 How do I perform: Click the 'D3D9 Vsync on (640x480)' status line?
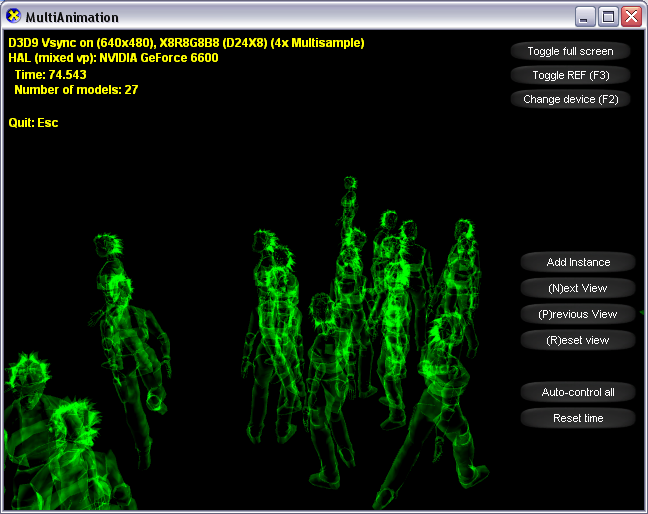pos(186,43)
